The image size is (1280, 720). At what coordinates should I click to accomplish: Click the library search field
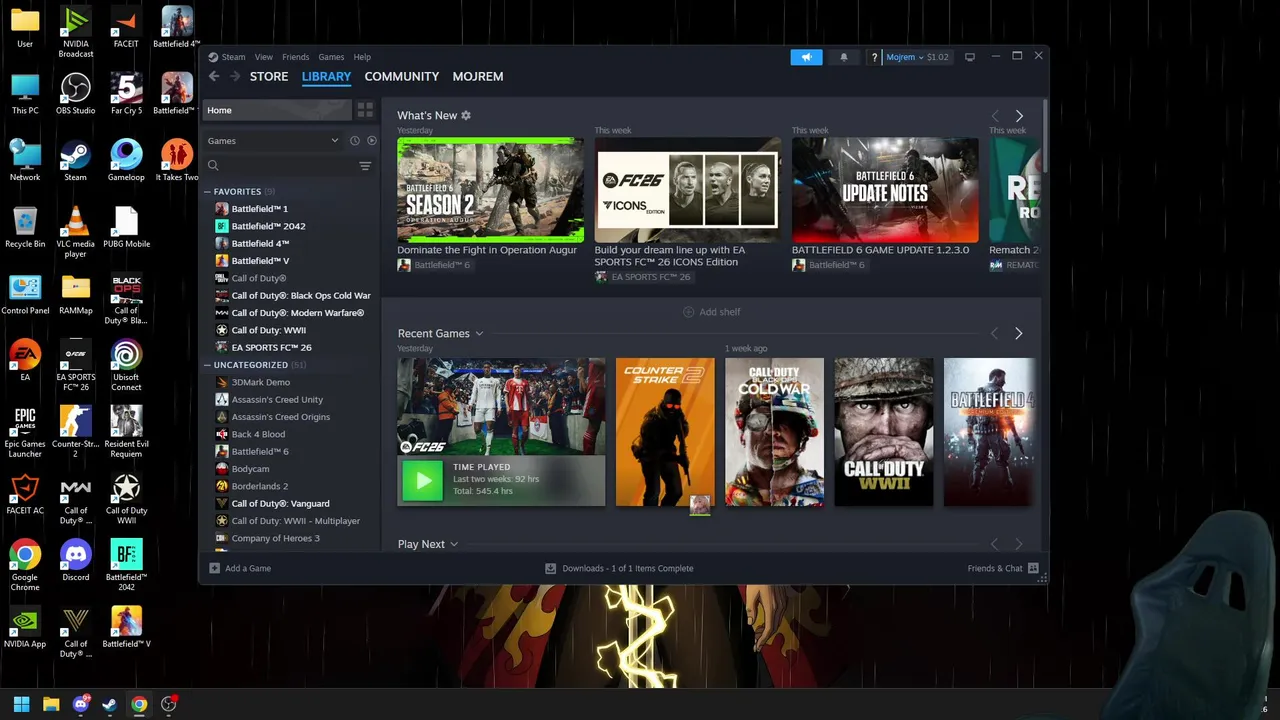point(281,166)
